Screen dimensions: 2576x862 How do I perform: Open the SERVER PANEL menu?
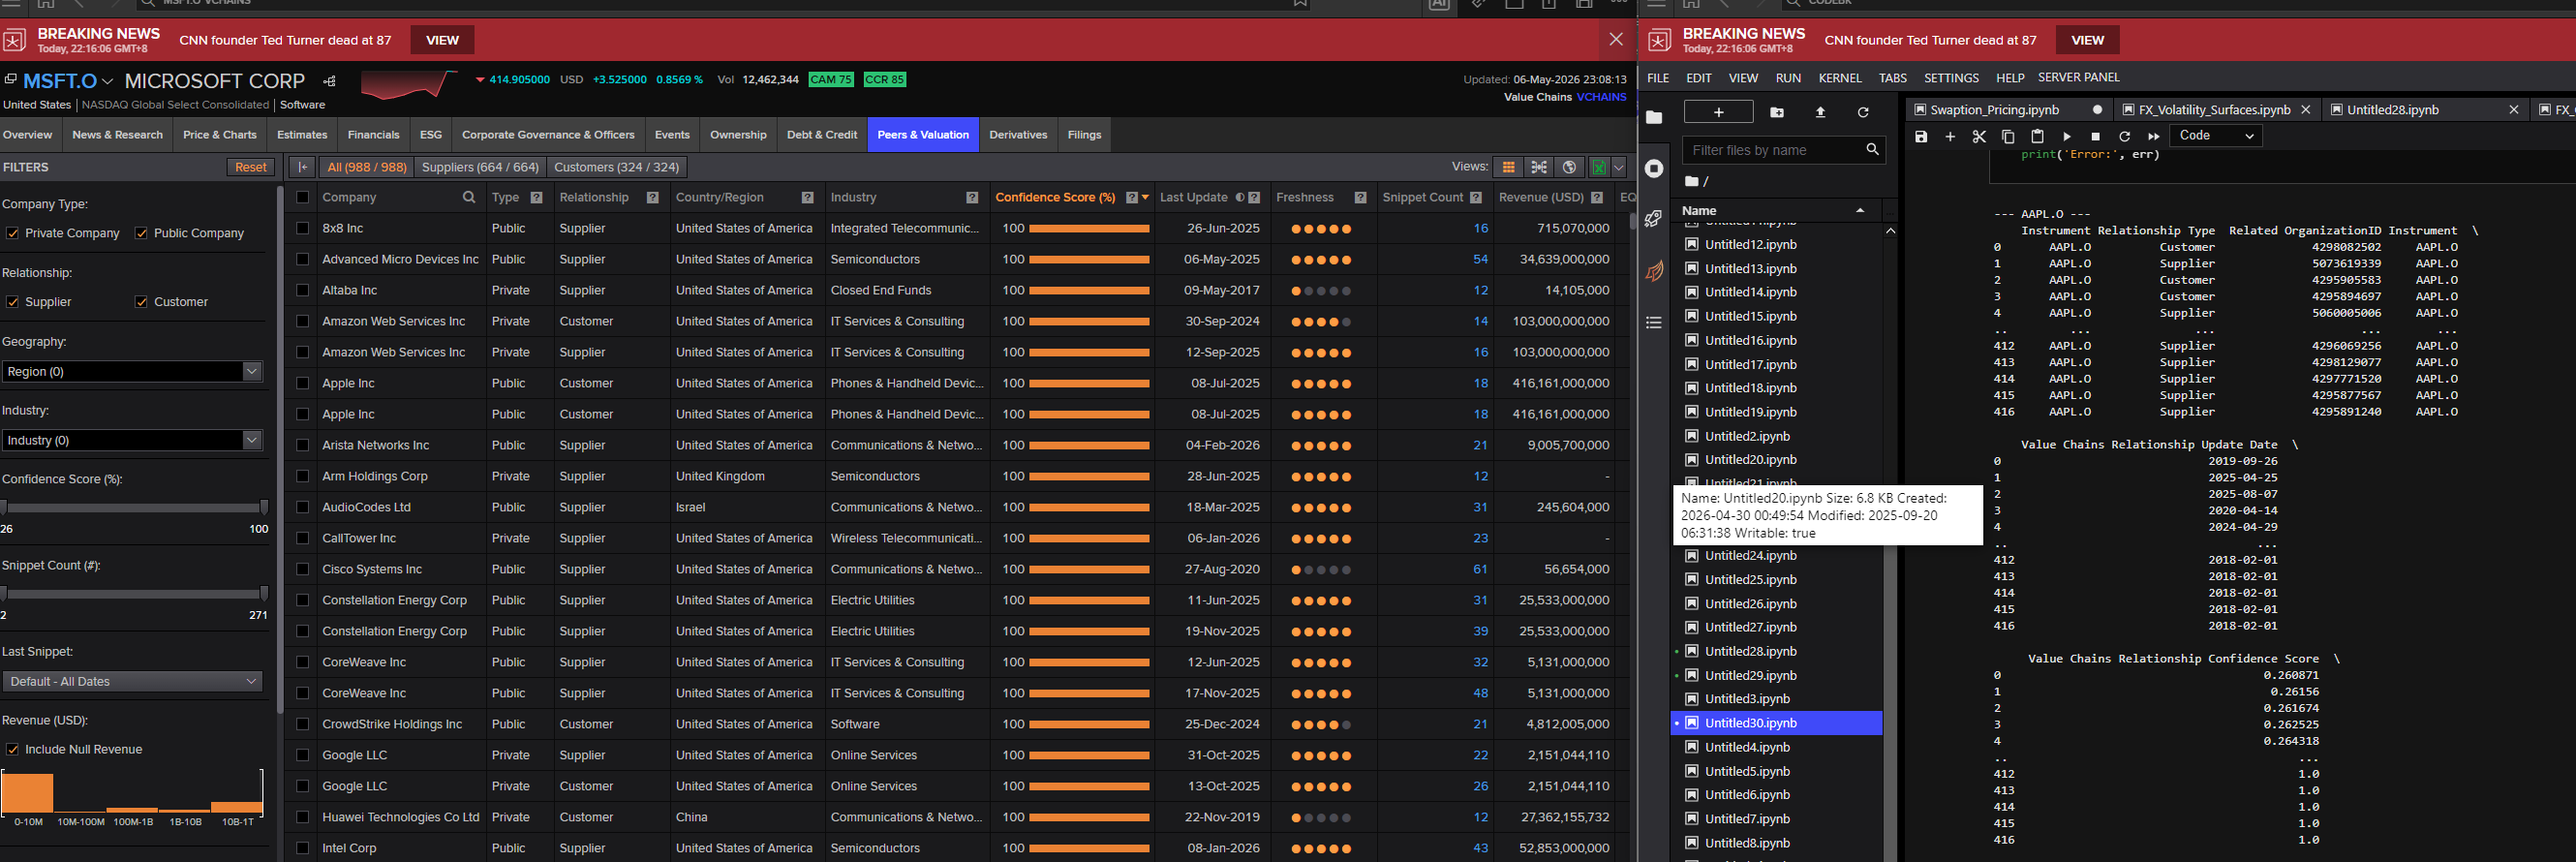point(2078,77)
